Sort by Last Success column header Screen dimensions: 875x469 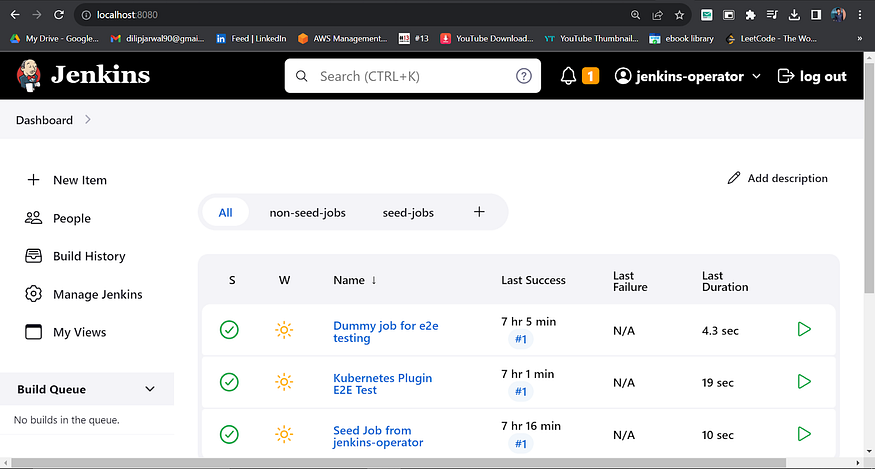click(x=533, y=280)
